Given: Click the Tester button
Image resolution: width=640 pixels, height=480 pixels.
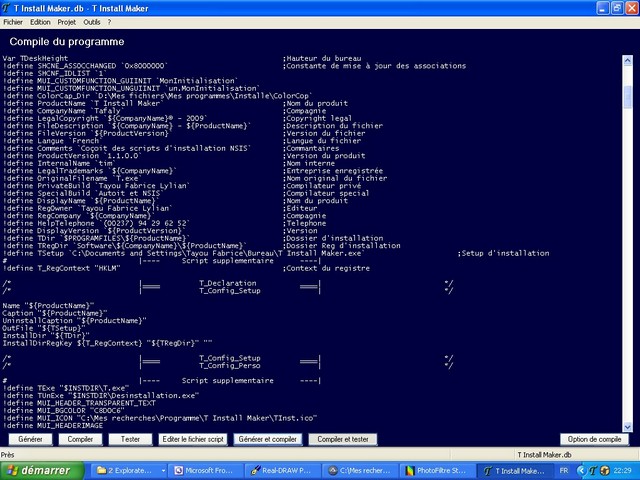Looking at the screenshot, I should point(130,439).
